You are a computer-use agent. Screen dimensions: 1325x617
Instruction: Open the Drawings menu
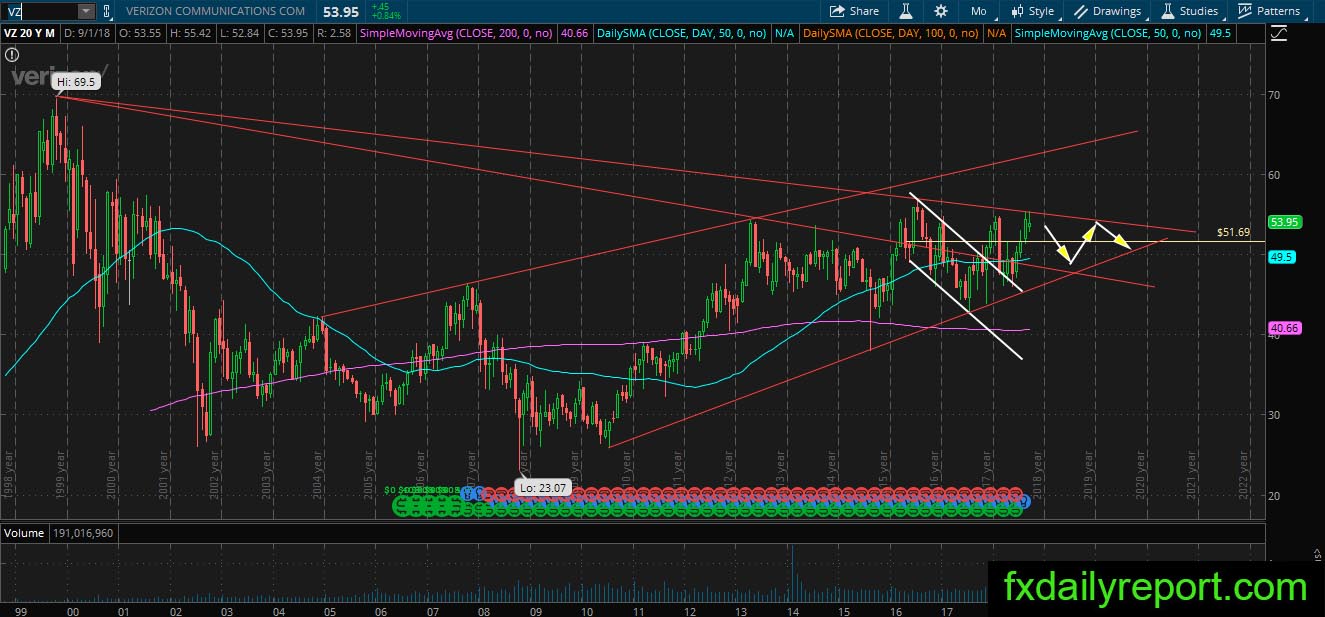click(x=1108, y=11)
